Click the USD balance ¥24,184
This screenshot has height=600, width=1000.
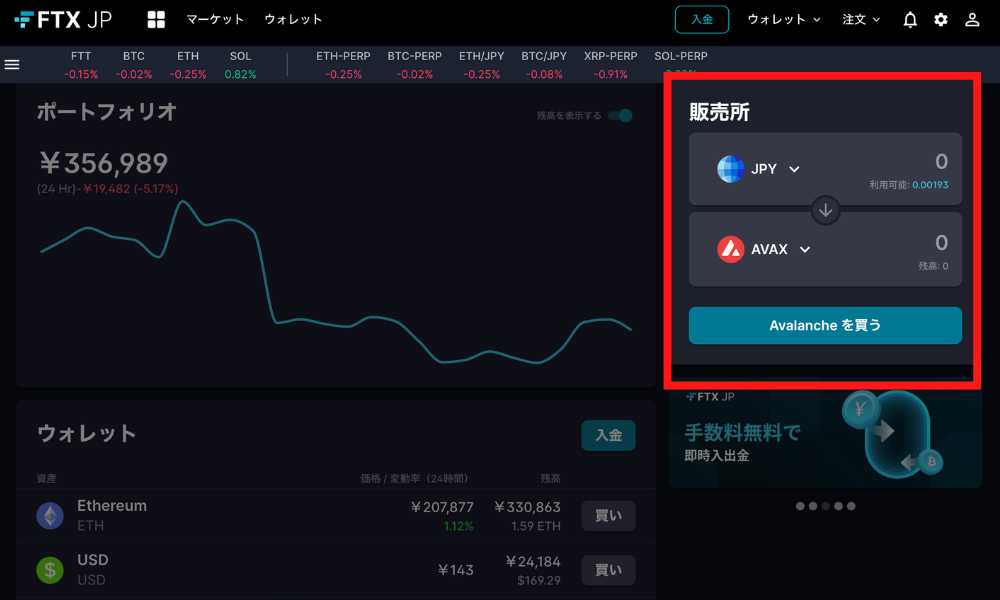pos(533,562)
